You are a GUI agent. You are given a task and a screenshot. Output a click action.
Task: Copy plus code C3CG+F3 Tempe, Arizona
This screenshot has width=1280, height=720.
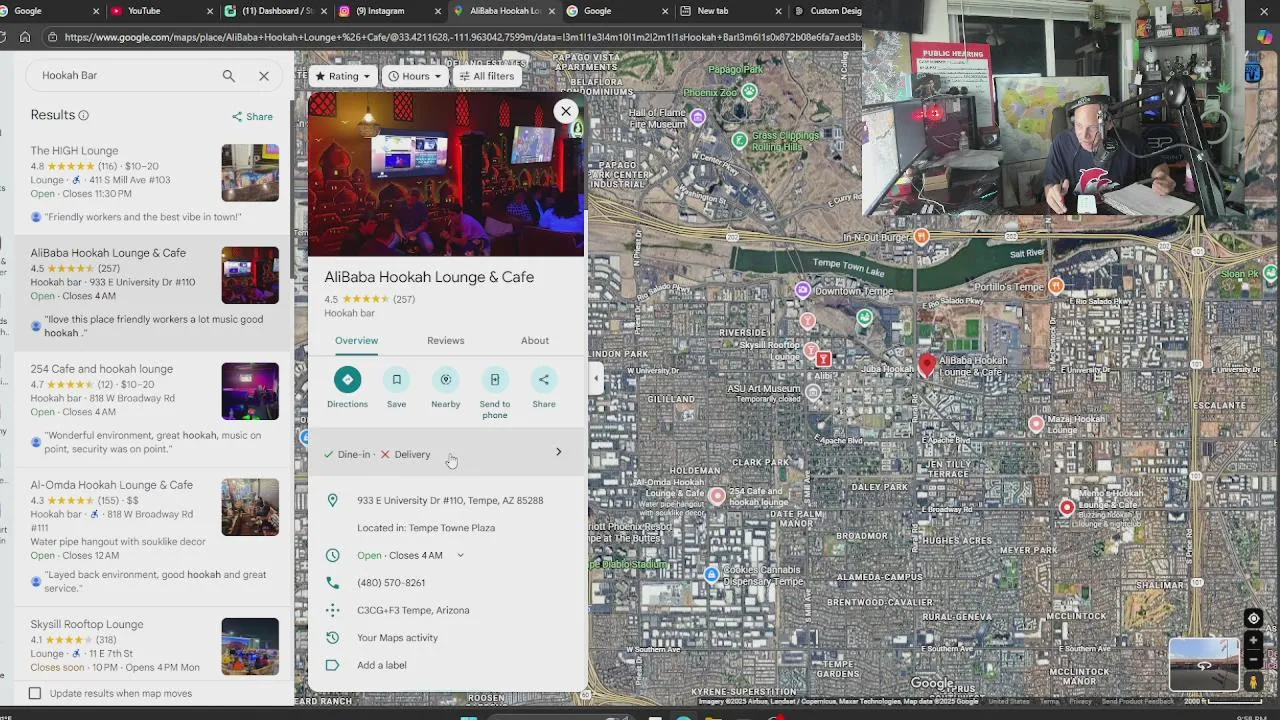coord(413,610)
